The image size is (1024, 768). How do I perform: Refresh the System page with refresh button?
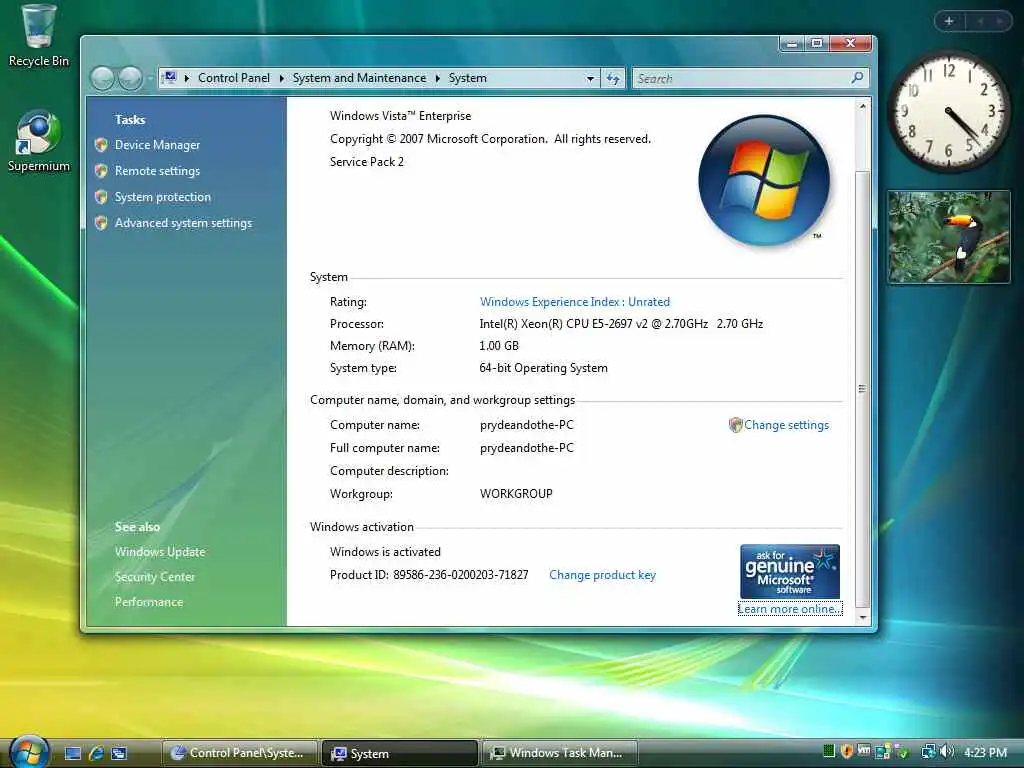coord(613,78)
